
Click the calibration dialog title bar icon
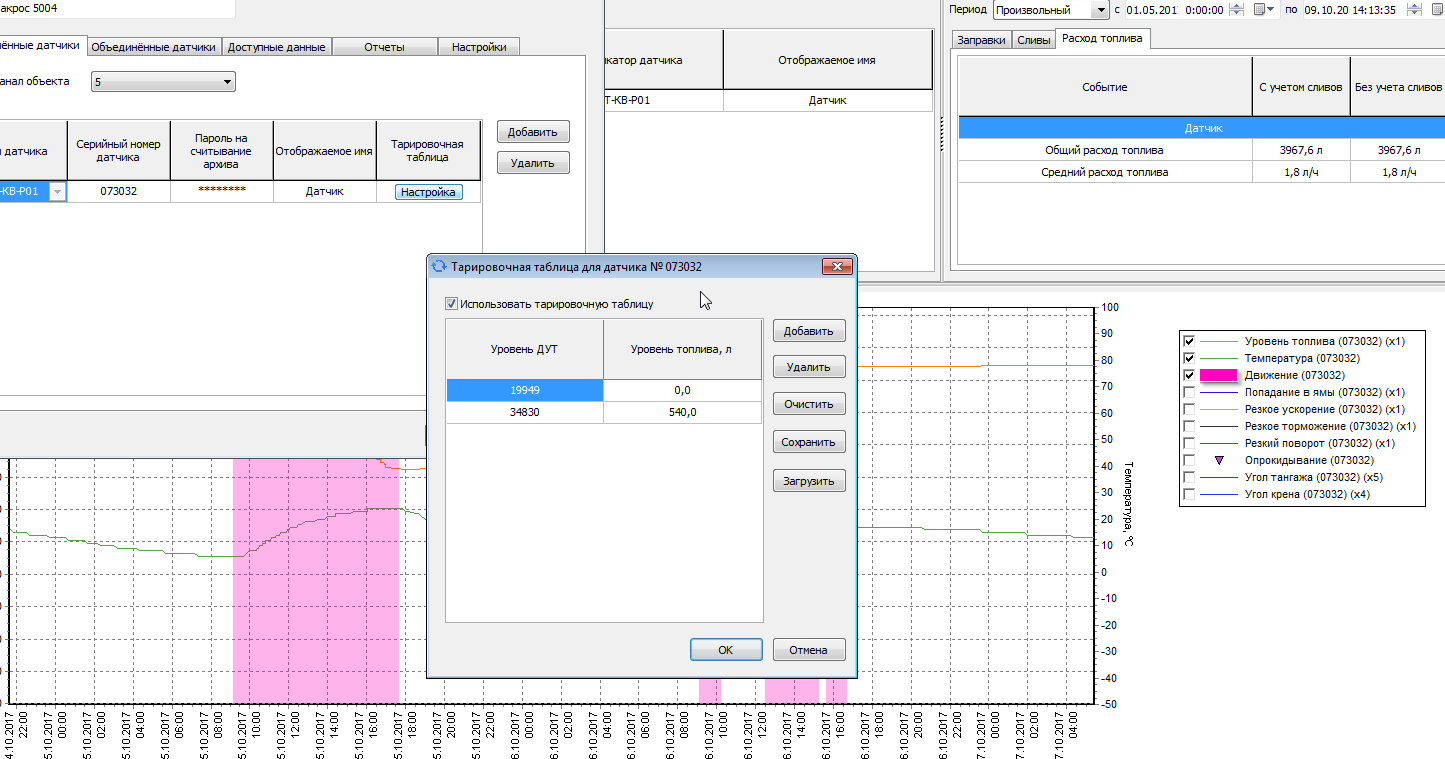(x=438, y=267)
